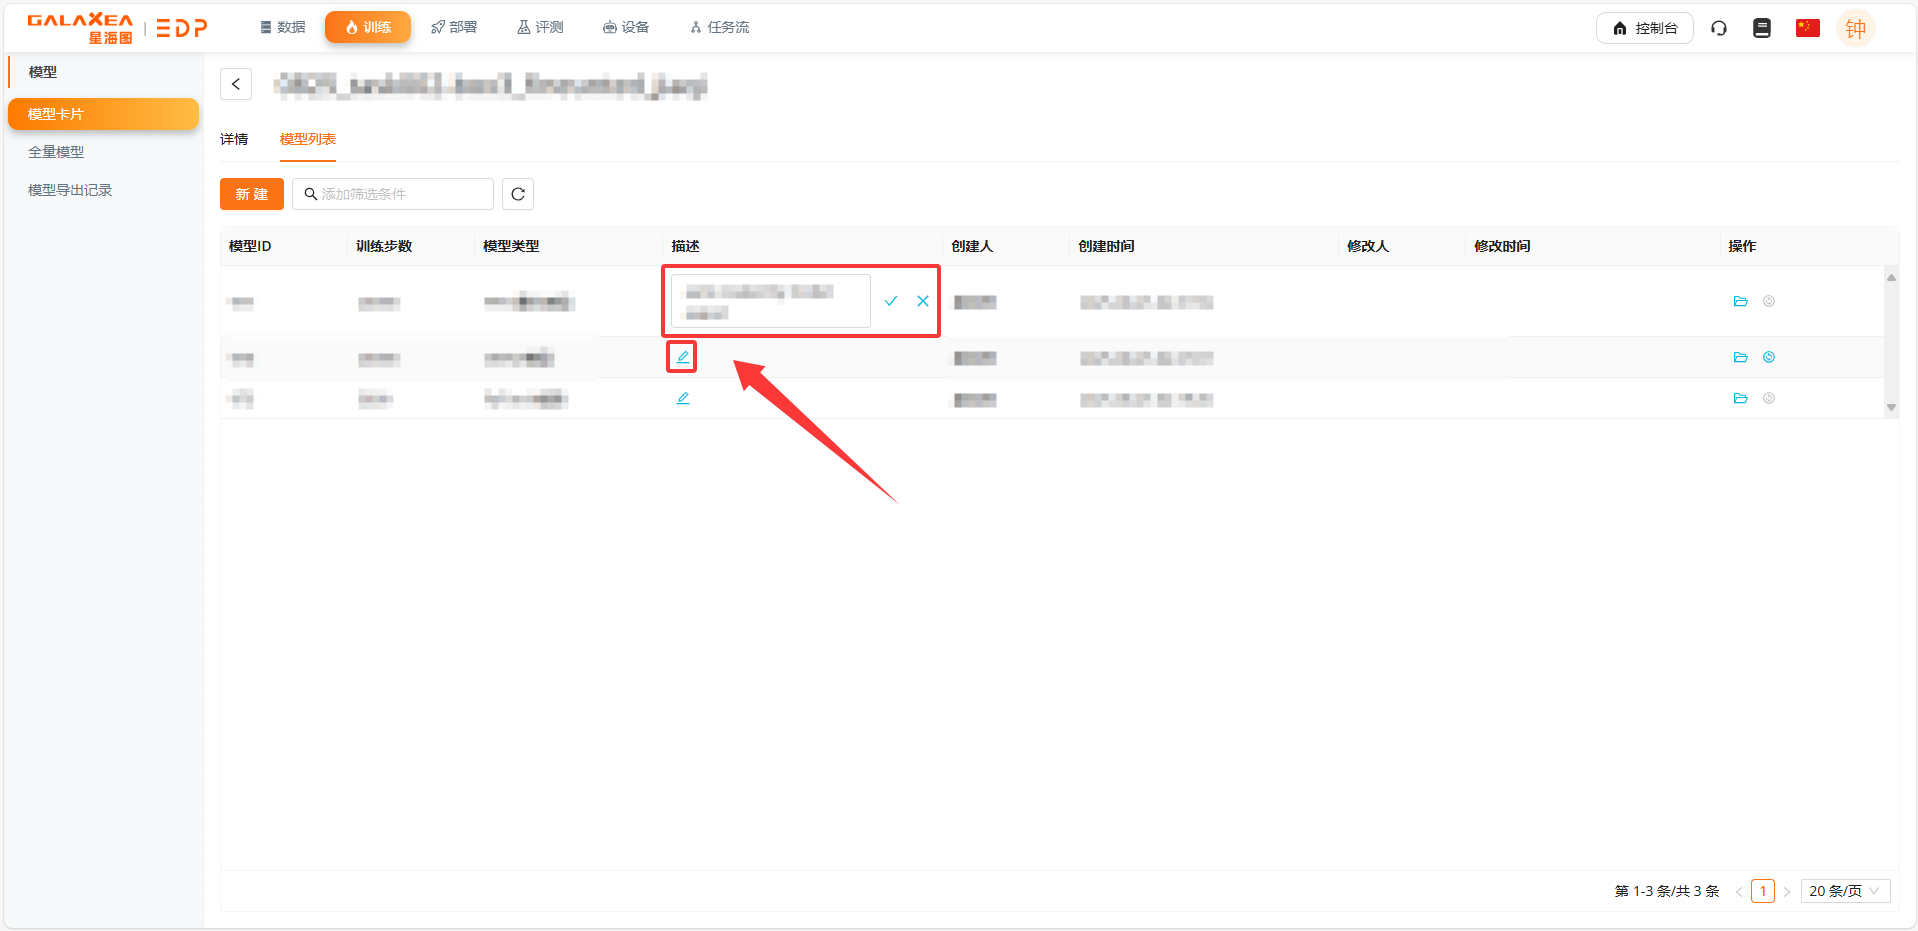Click the 控制台 button
1918x931 pixels.
(1644, 28)
